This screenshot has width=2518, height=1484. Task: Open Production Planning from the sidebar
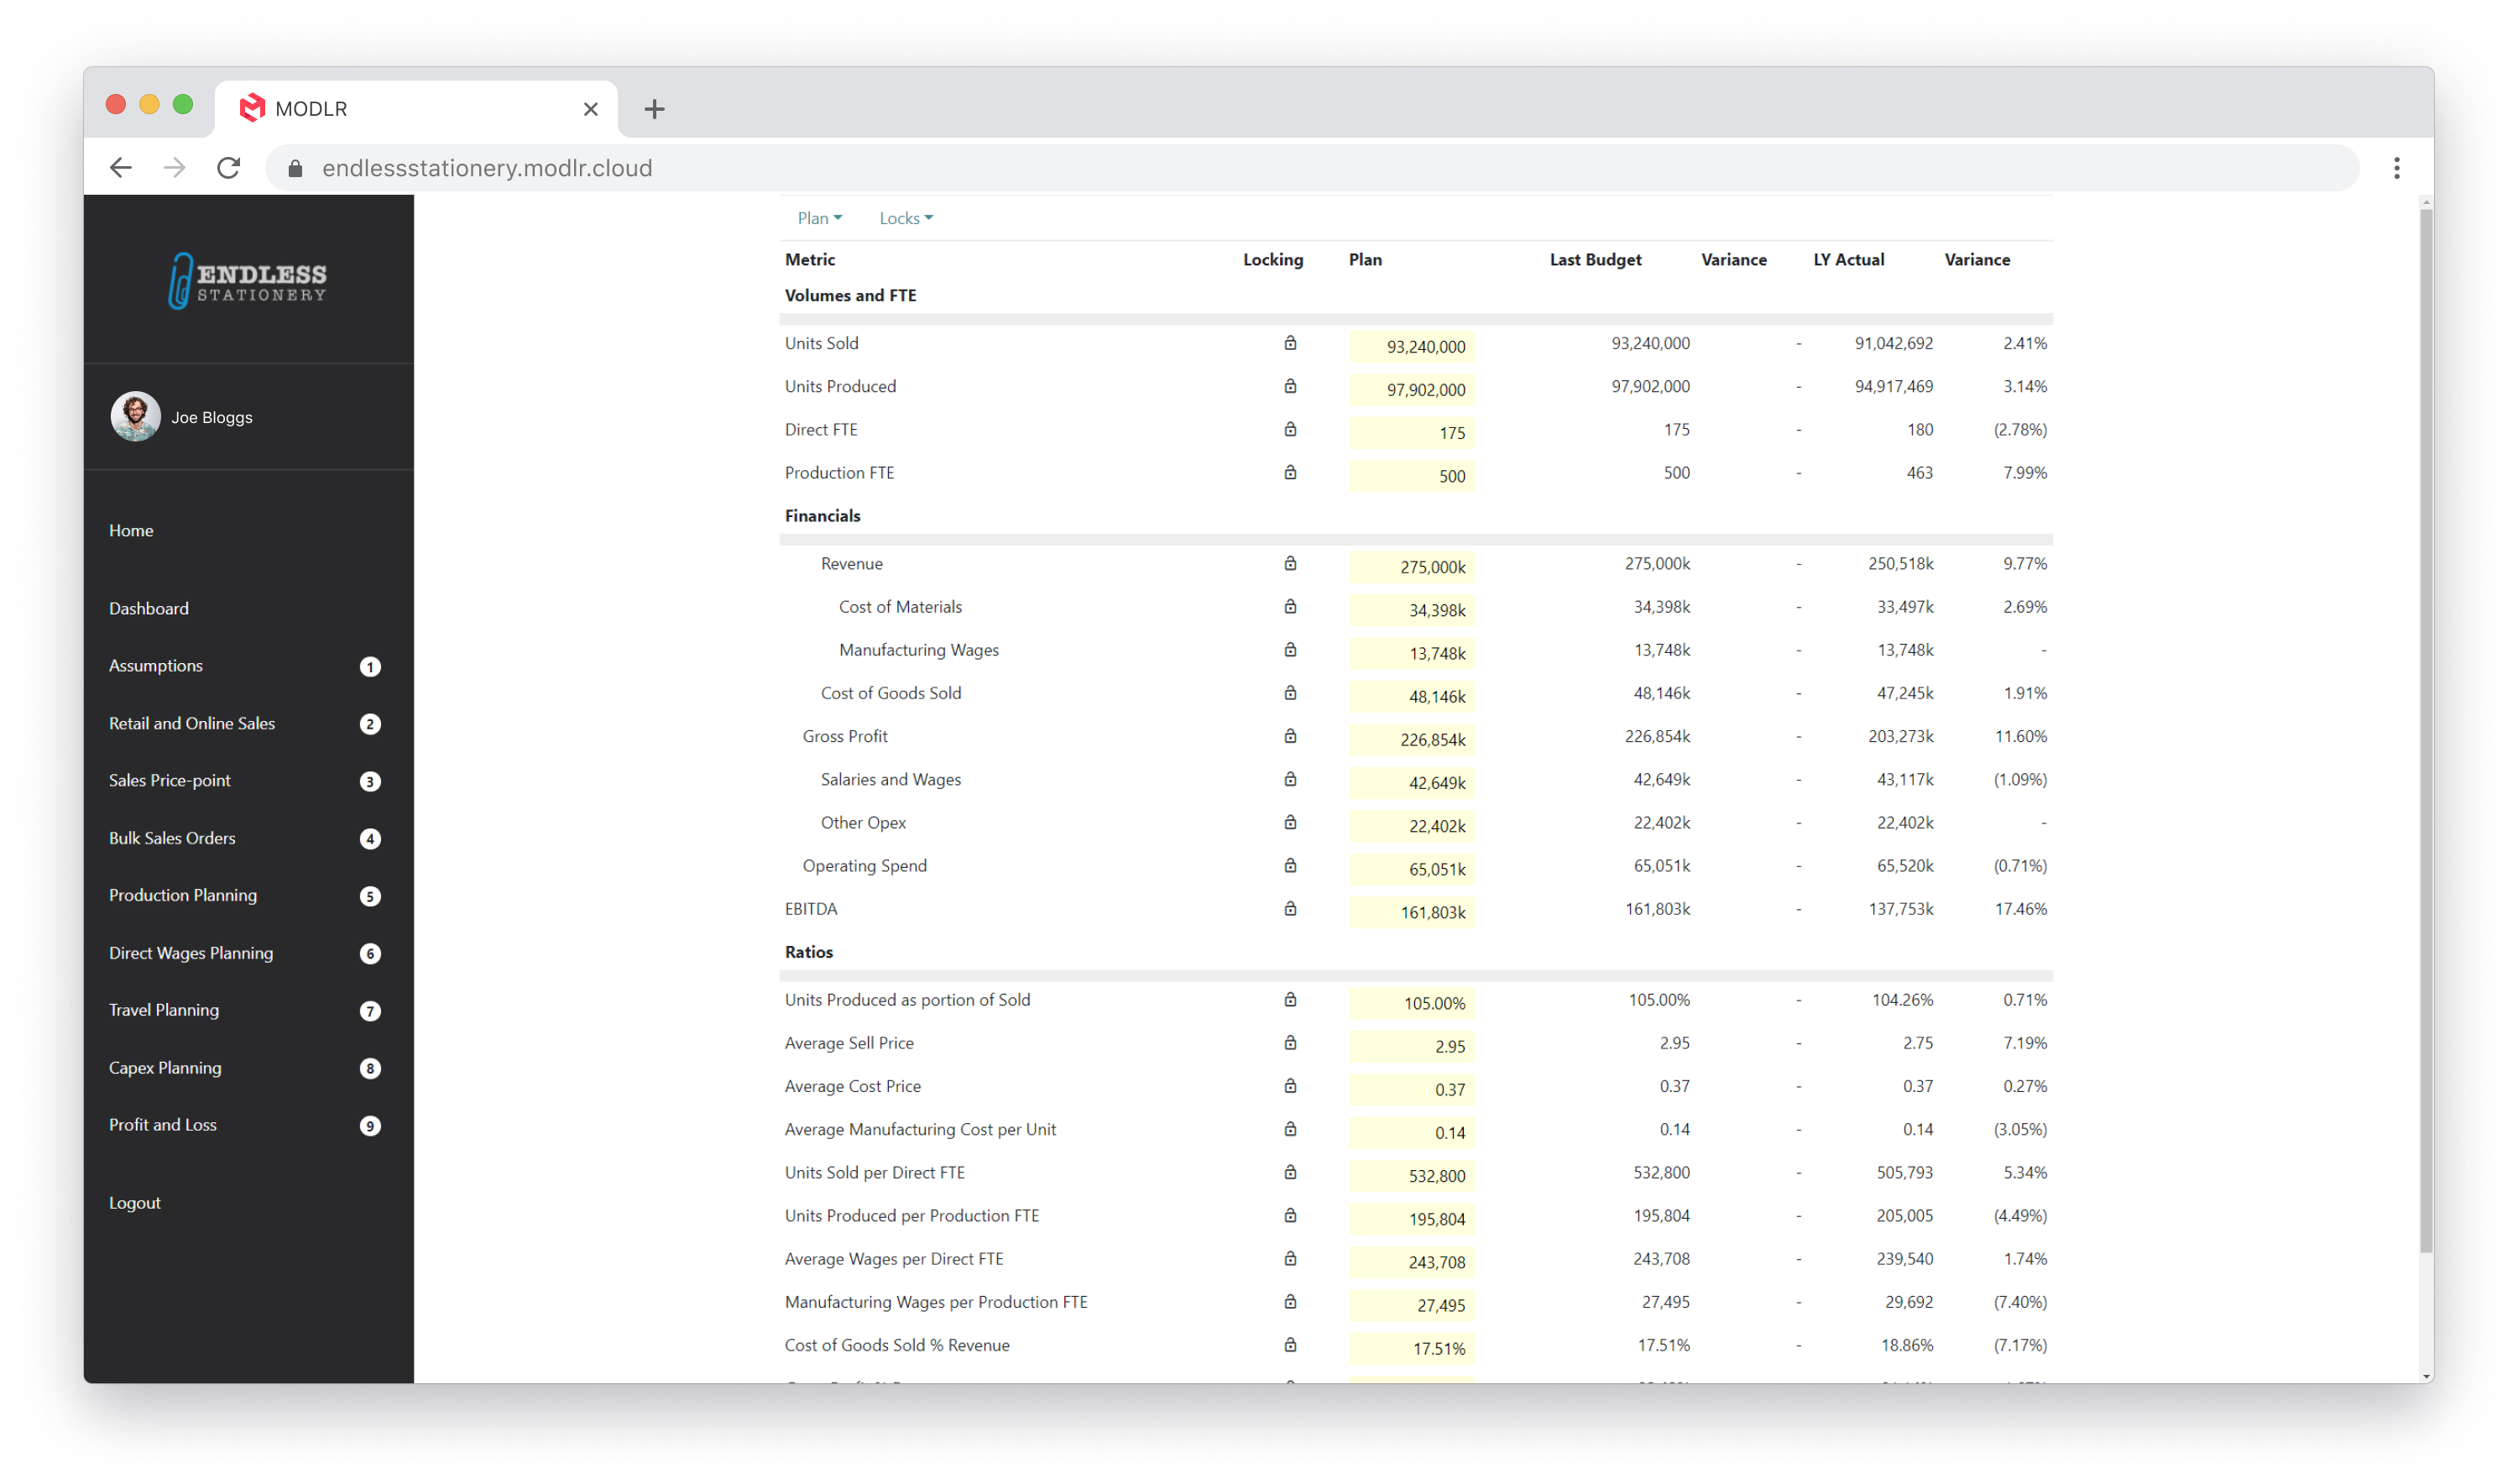183,895
